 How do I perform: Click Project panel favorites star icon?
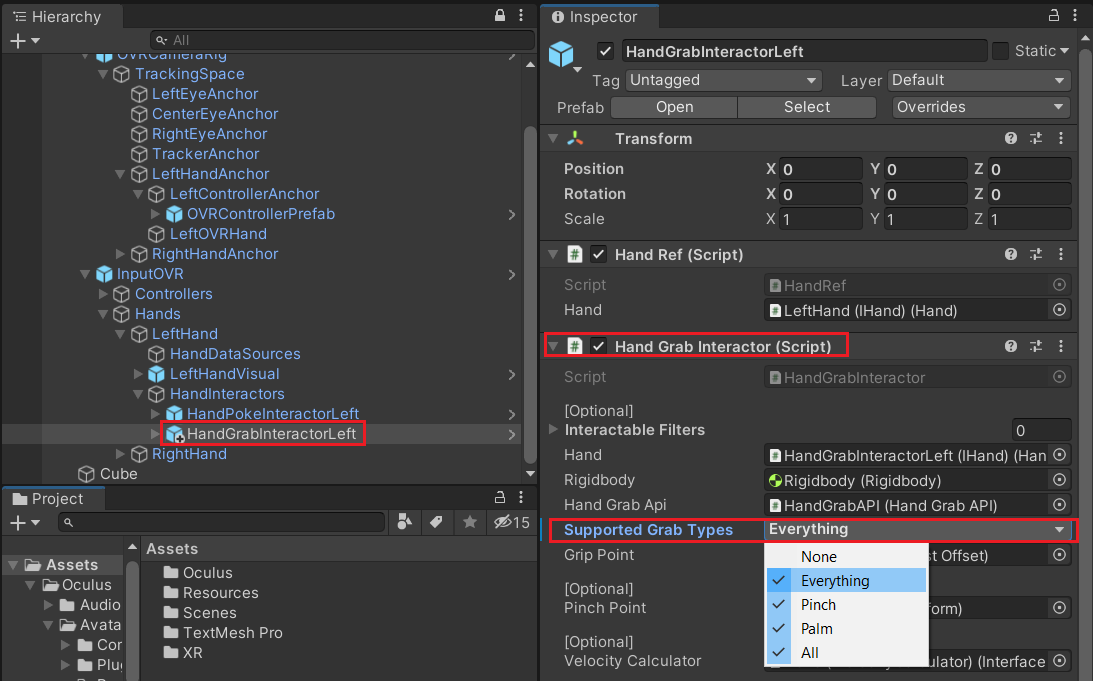469,522
